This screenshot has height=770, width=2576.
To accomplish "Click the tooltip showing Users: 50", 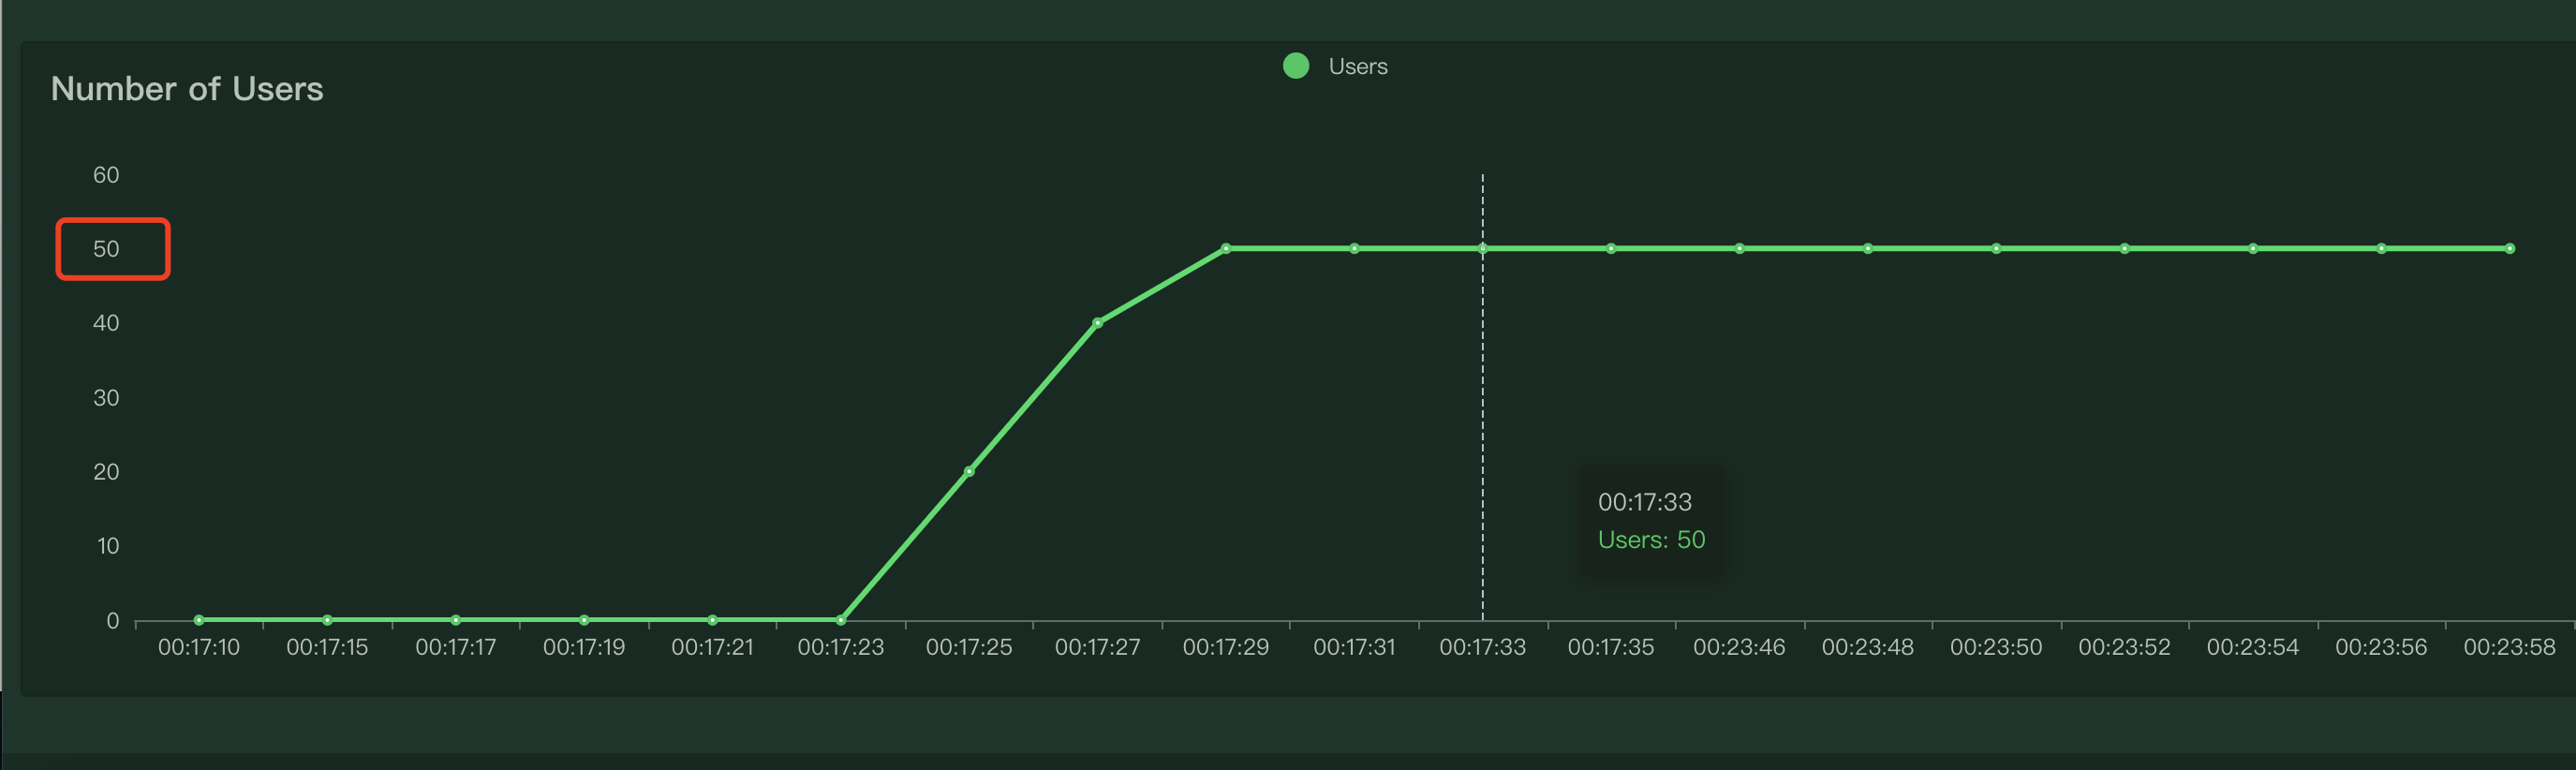I will click(x=1651, y=521).
